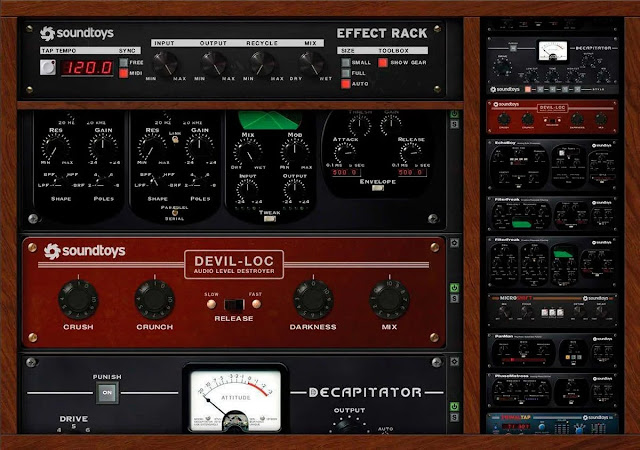Click the FilterFreak TWEAK button
Viewport: 640px width, 450px height.
(x=269, y=219)
